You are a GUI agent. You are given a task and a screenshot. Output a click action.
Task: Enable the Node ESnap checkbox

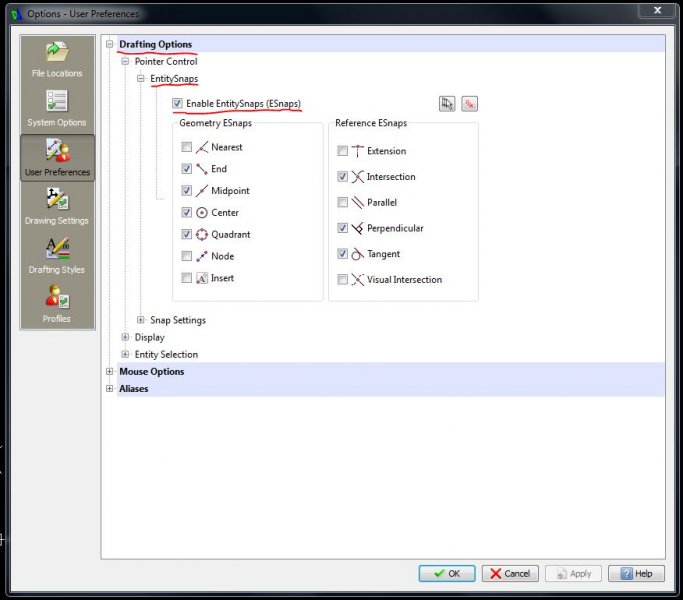(186, 256)
